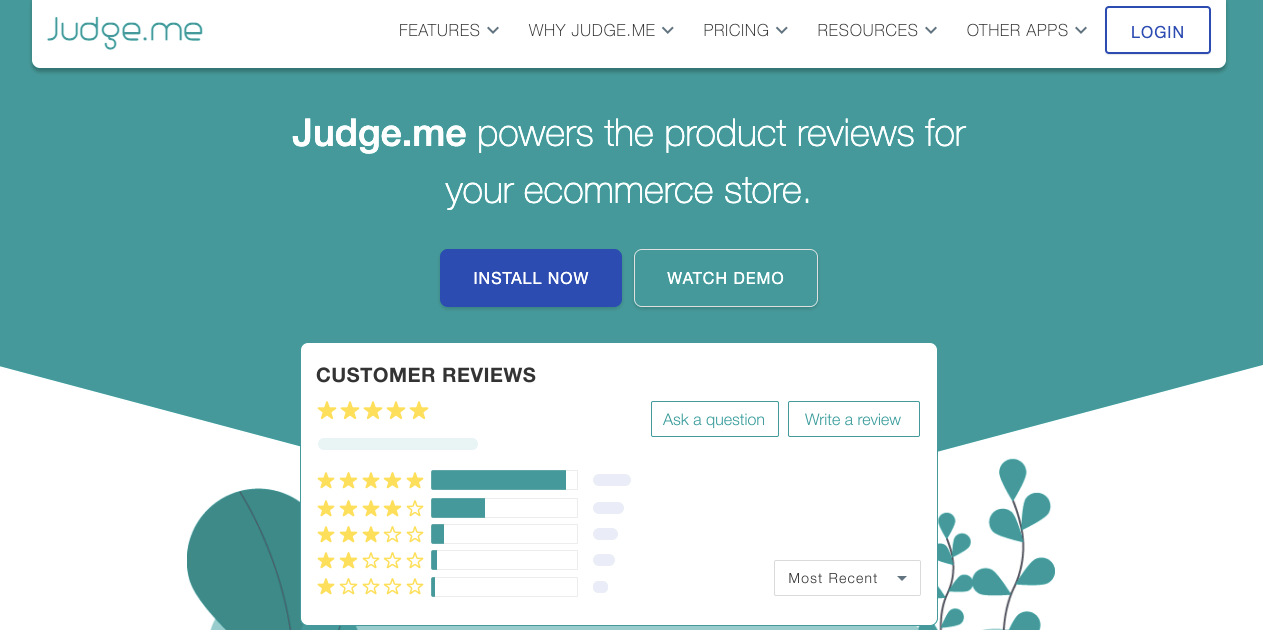Select the three-star row stars
1263x630 pixels.
click(371, 534)
